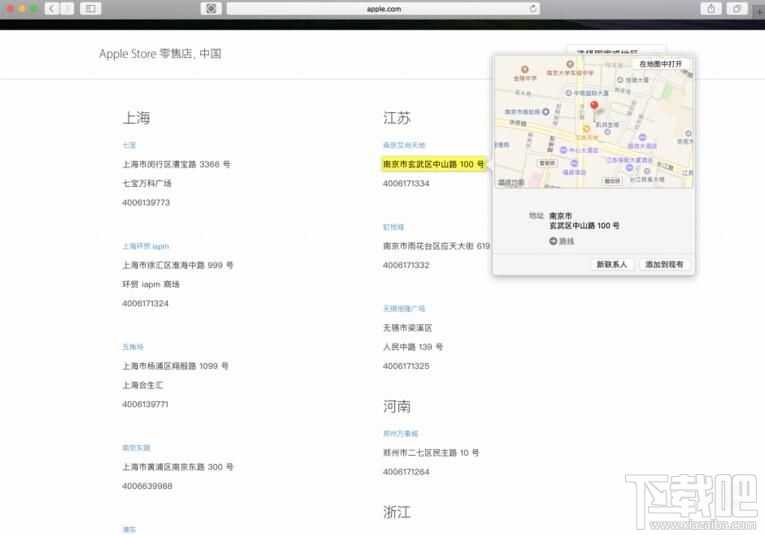This screenshot has width=765, height=535.
Task: Click phone number 4006639988
Action: coord(147,486)
